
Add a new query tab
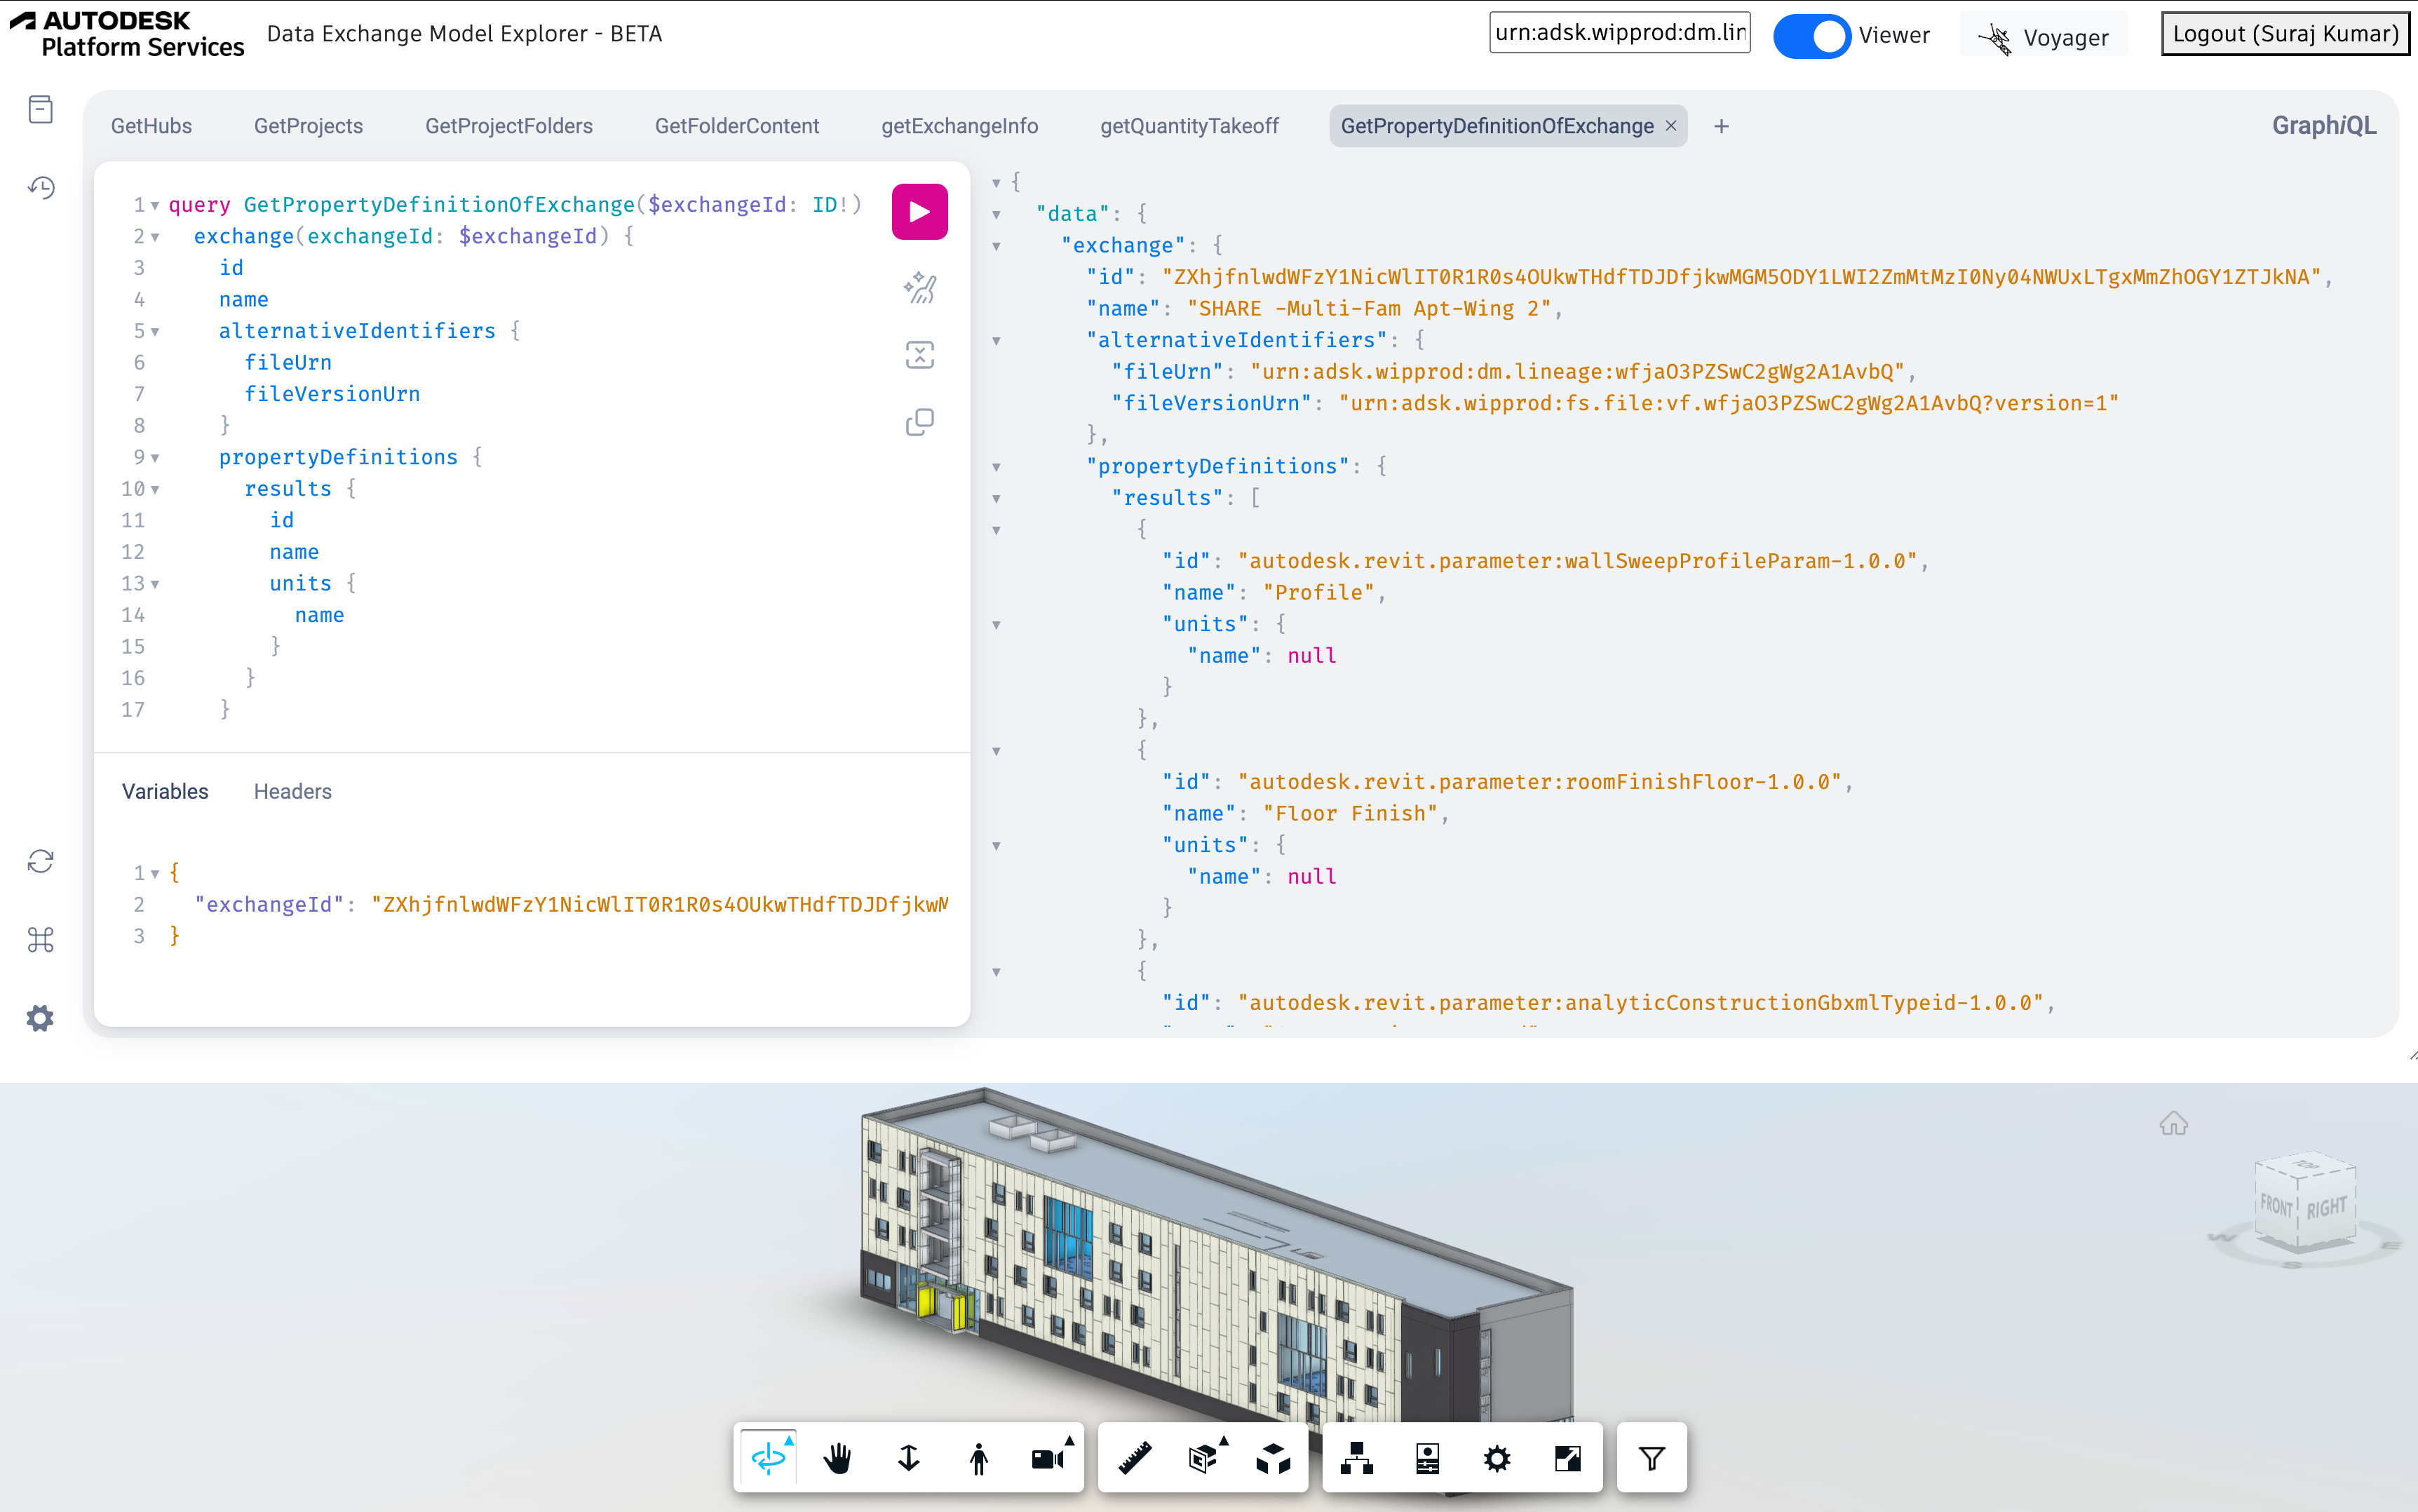(x=1721, y=126)
